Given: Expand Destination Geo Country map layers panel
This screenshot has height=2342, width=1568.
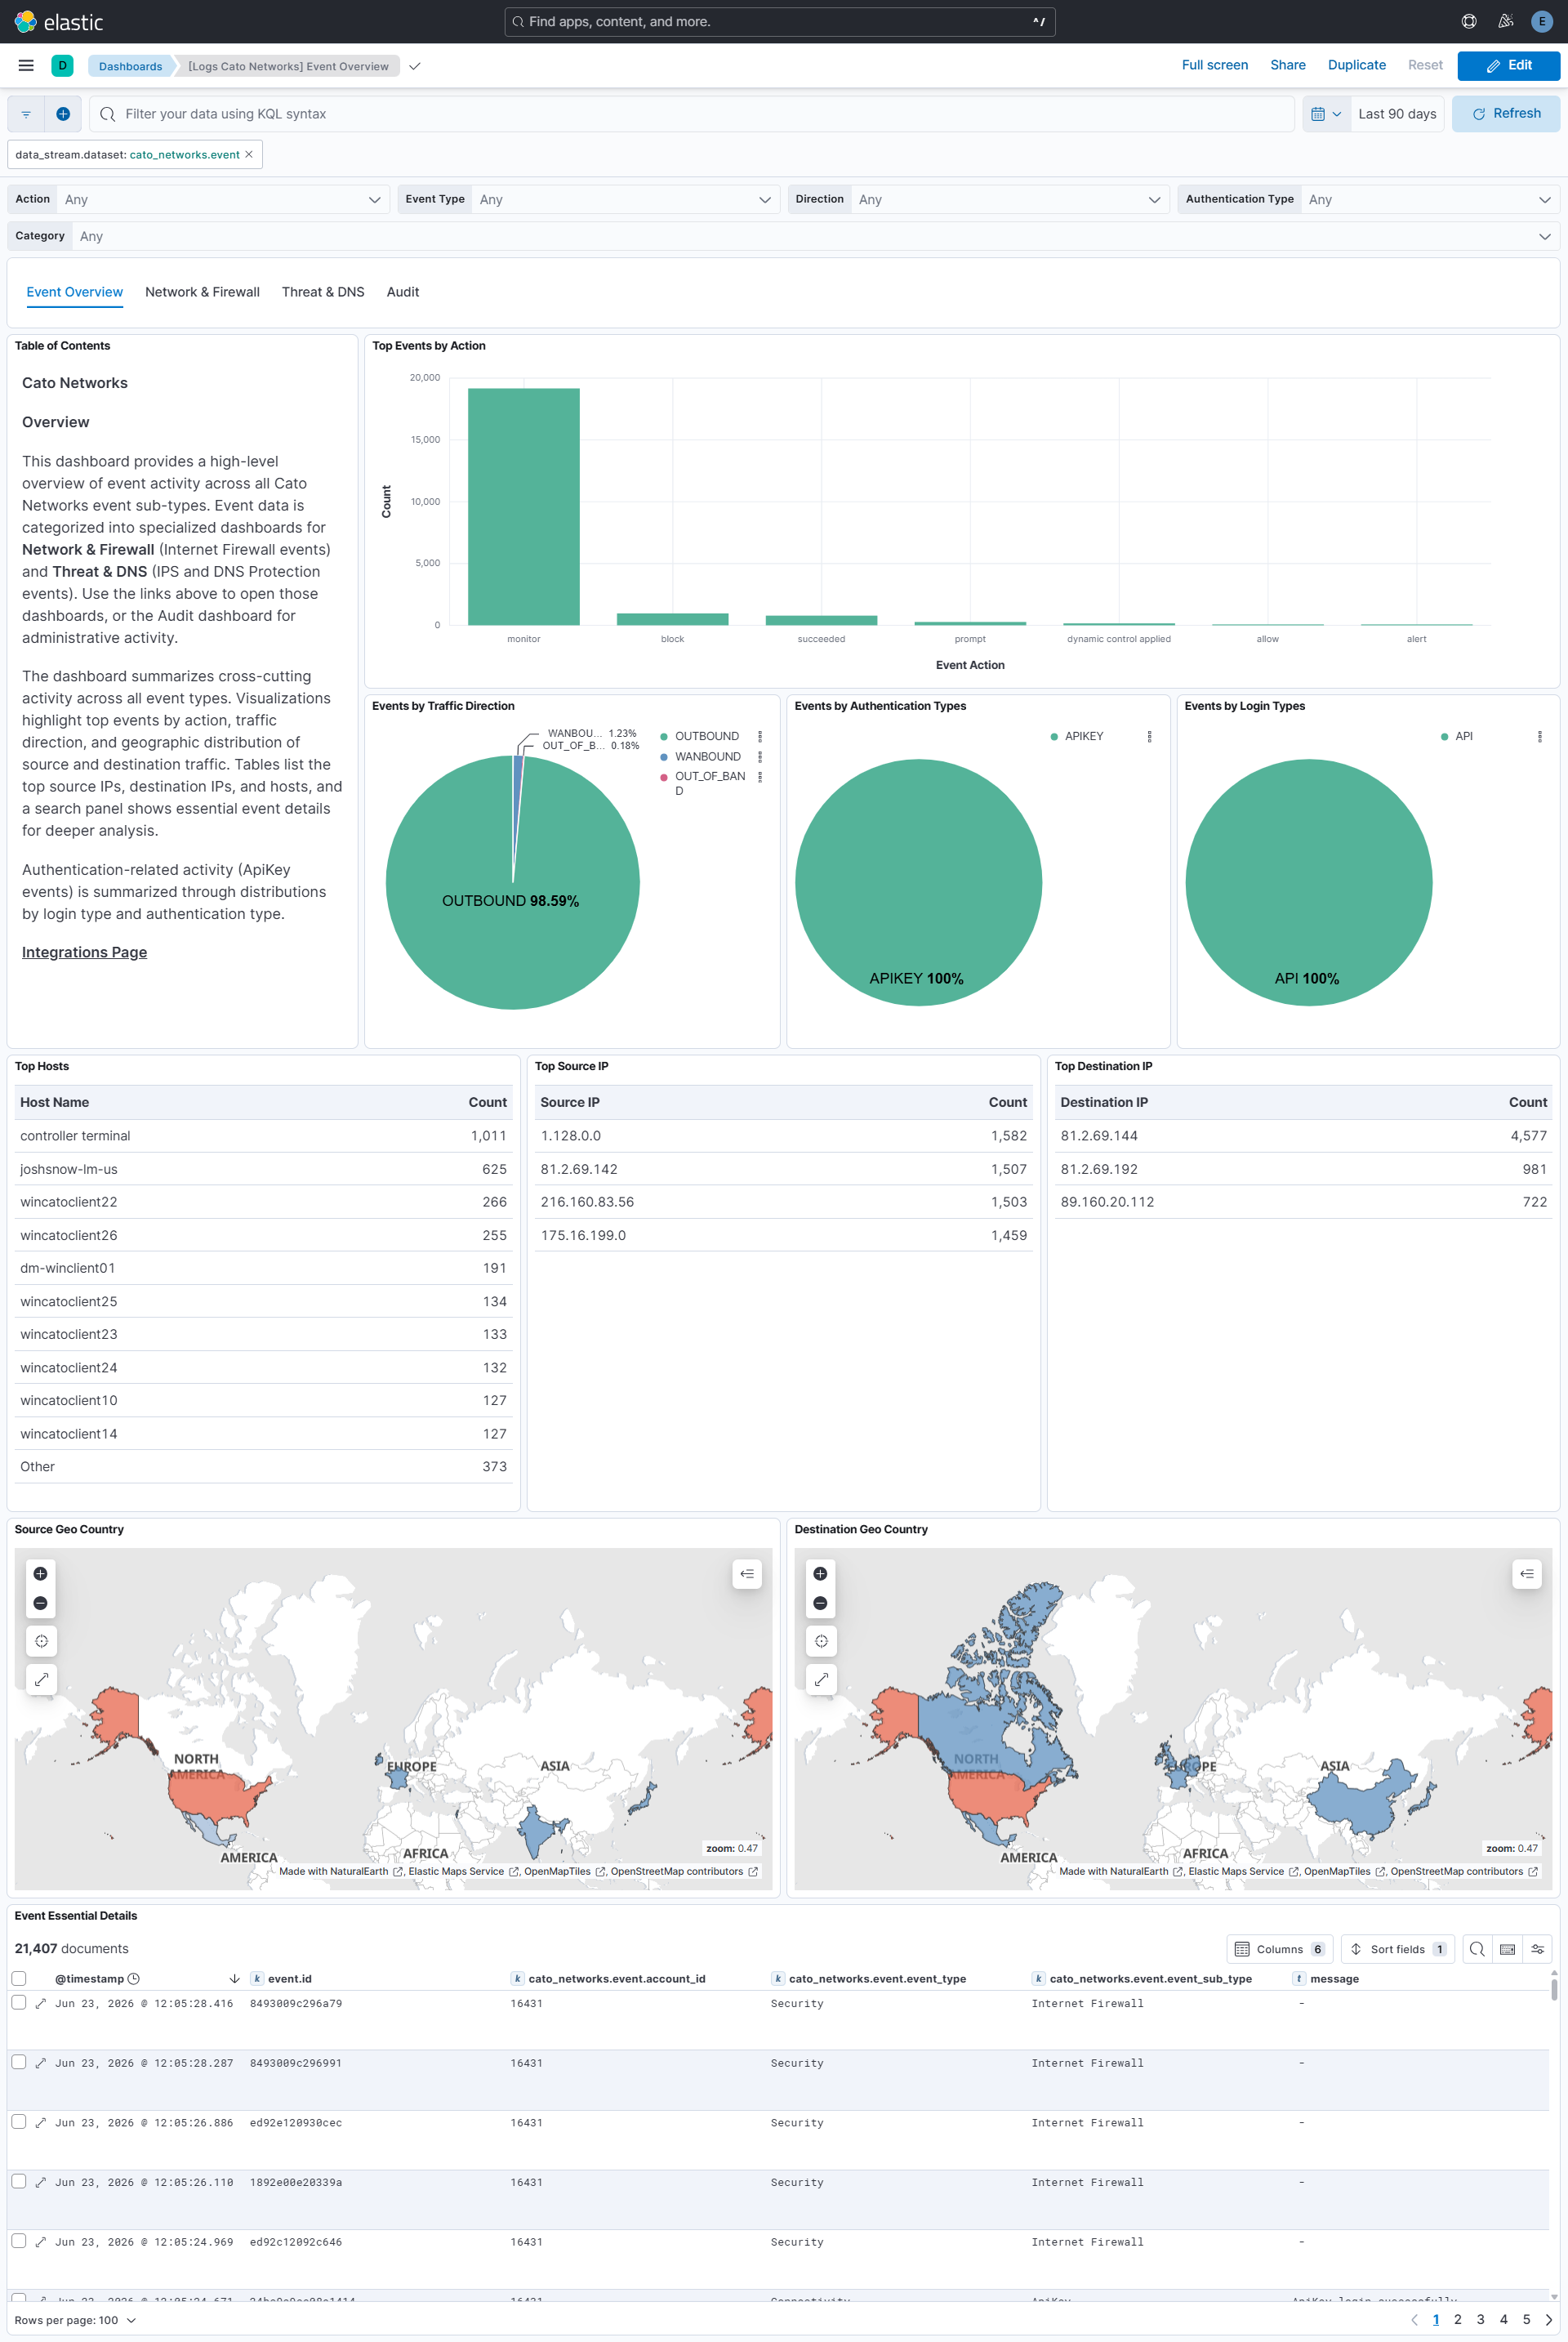Looking at the screenshot, I should coord(1527,1574).
